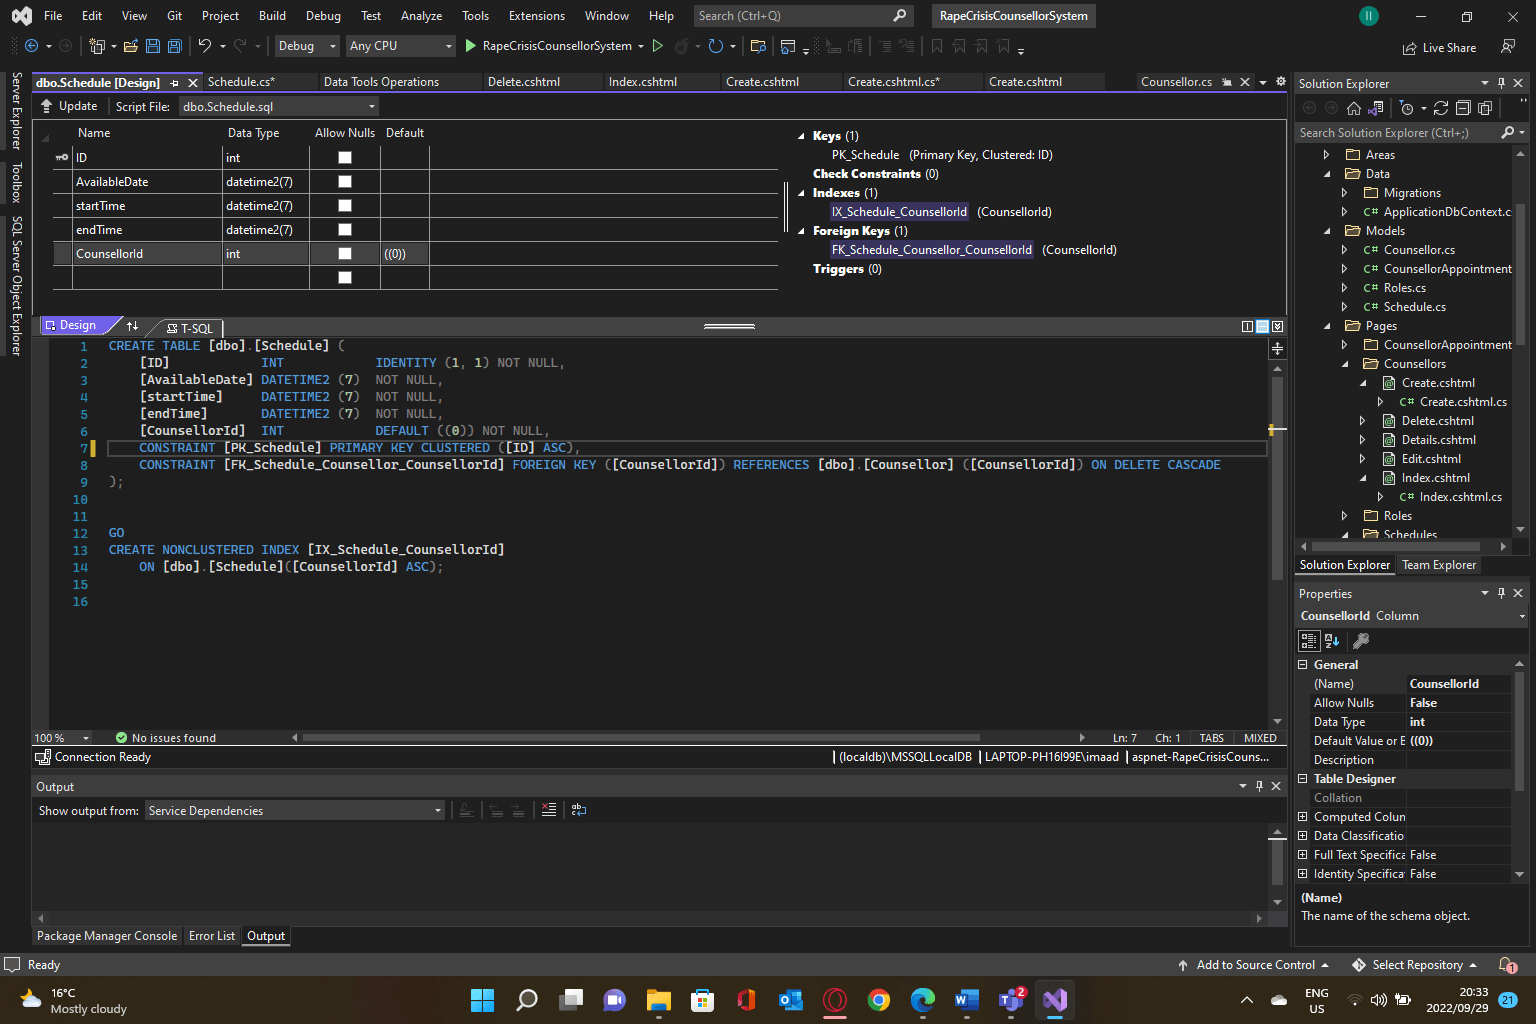Screen dimensions: 1536x1024
Task: Click the Save All toolbar icon
Action: [174, 46]
